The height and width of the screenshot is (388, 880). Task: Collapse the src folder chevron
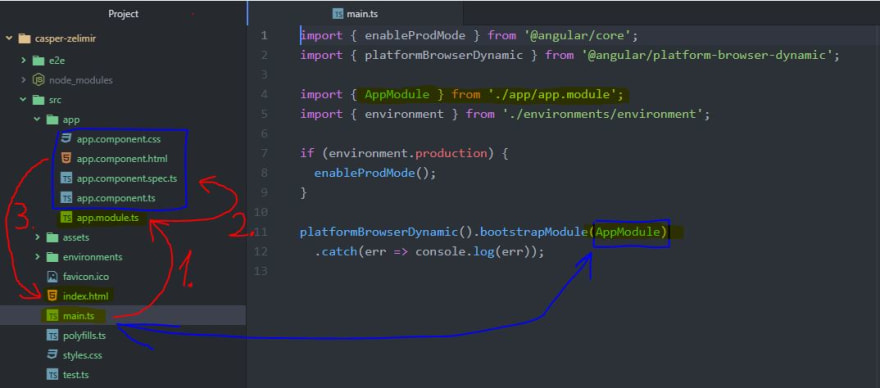pyautogui.click(x=24, y=100)
